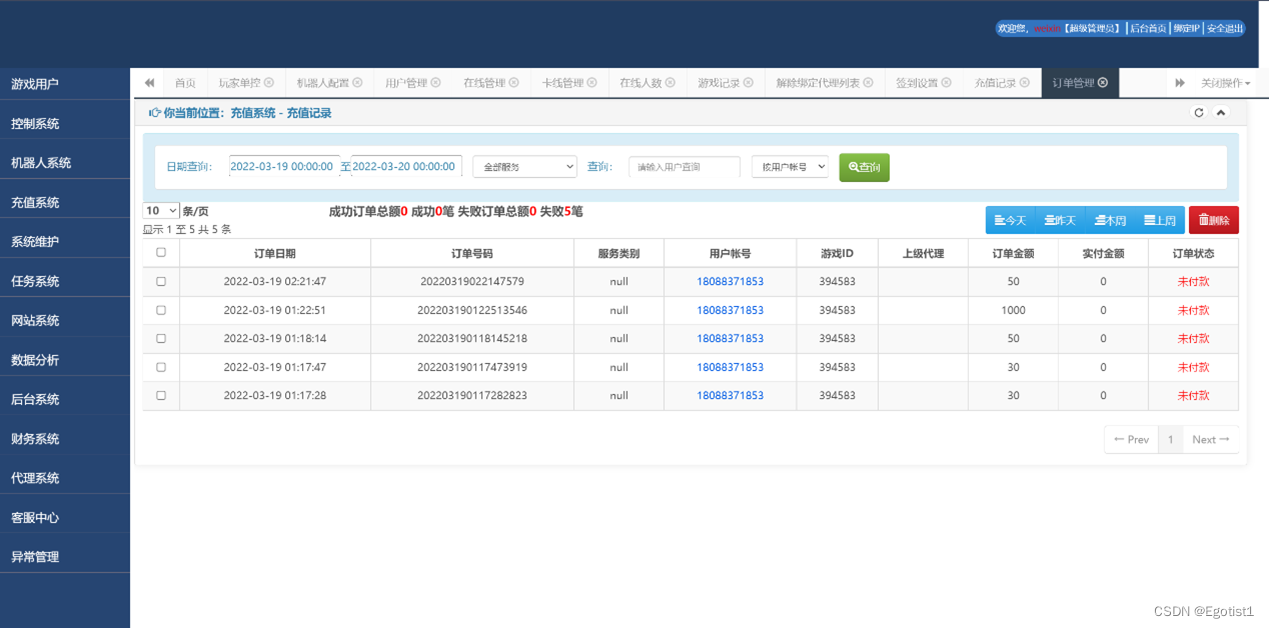Open 客服中心 in the sidebar
The height and width of the screenshot is (628, 1269).
65,518
